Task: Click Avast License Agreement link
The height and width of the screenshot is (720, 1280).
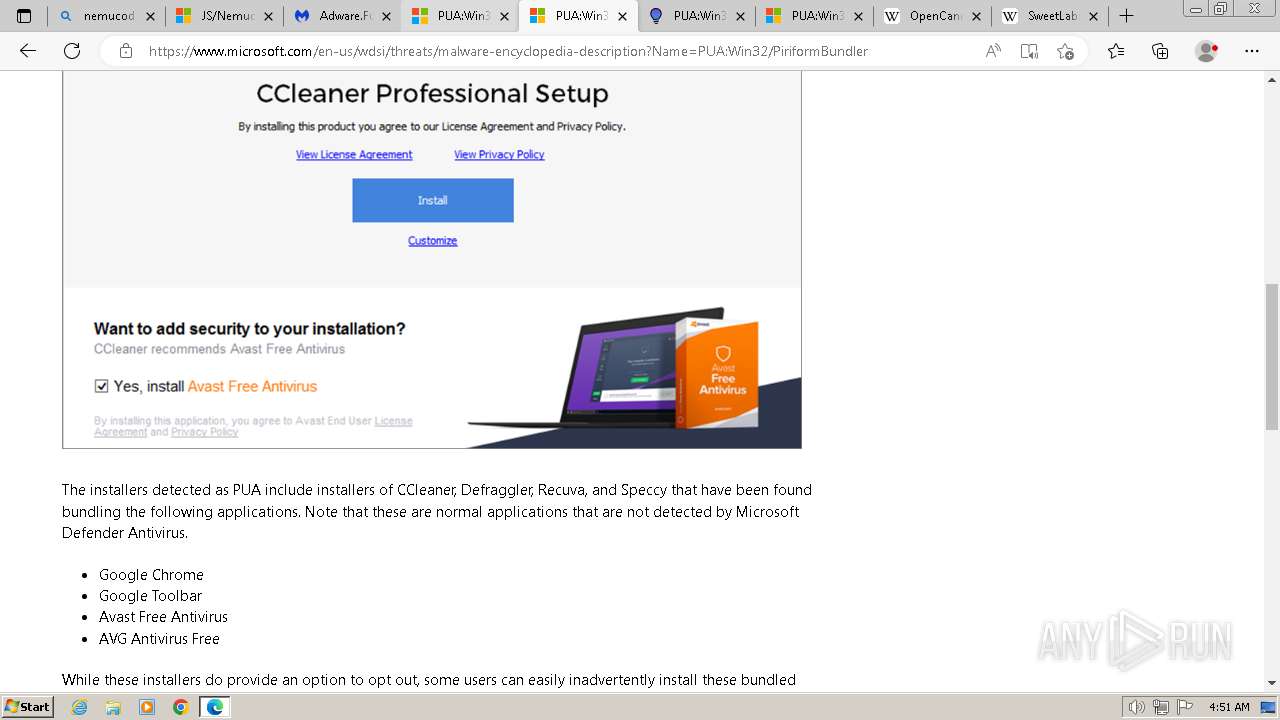Action: [393, 421]
